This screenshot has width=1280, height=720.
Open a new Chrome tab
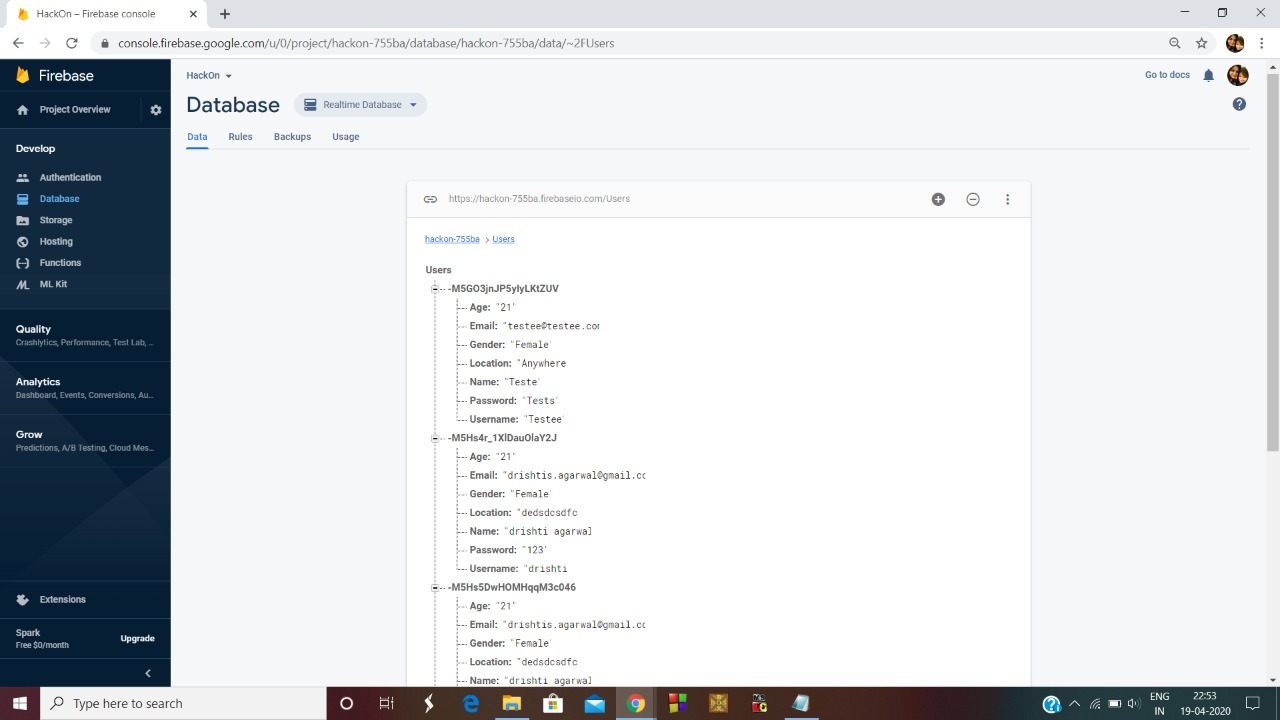[225, 14]
